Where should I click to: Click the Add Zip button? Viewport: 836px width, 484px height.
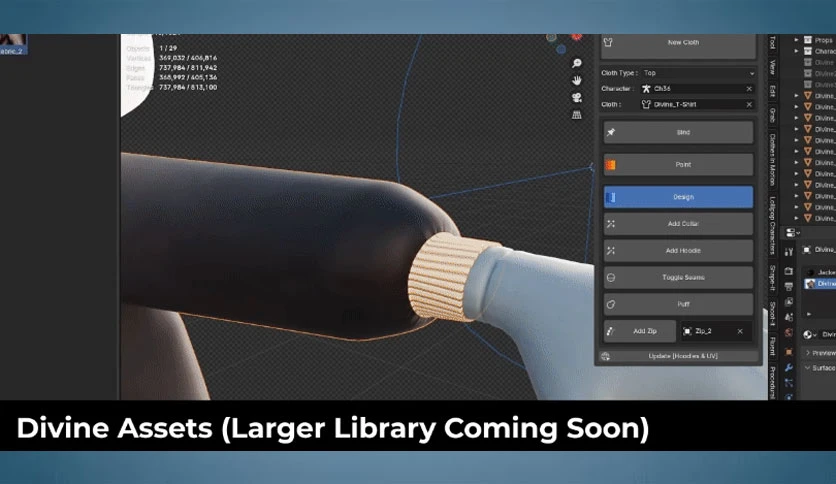[x=640, y=331]
